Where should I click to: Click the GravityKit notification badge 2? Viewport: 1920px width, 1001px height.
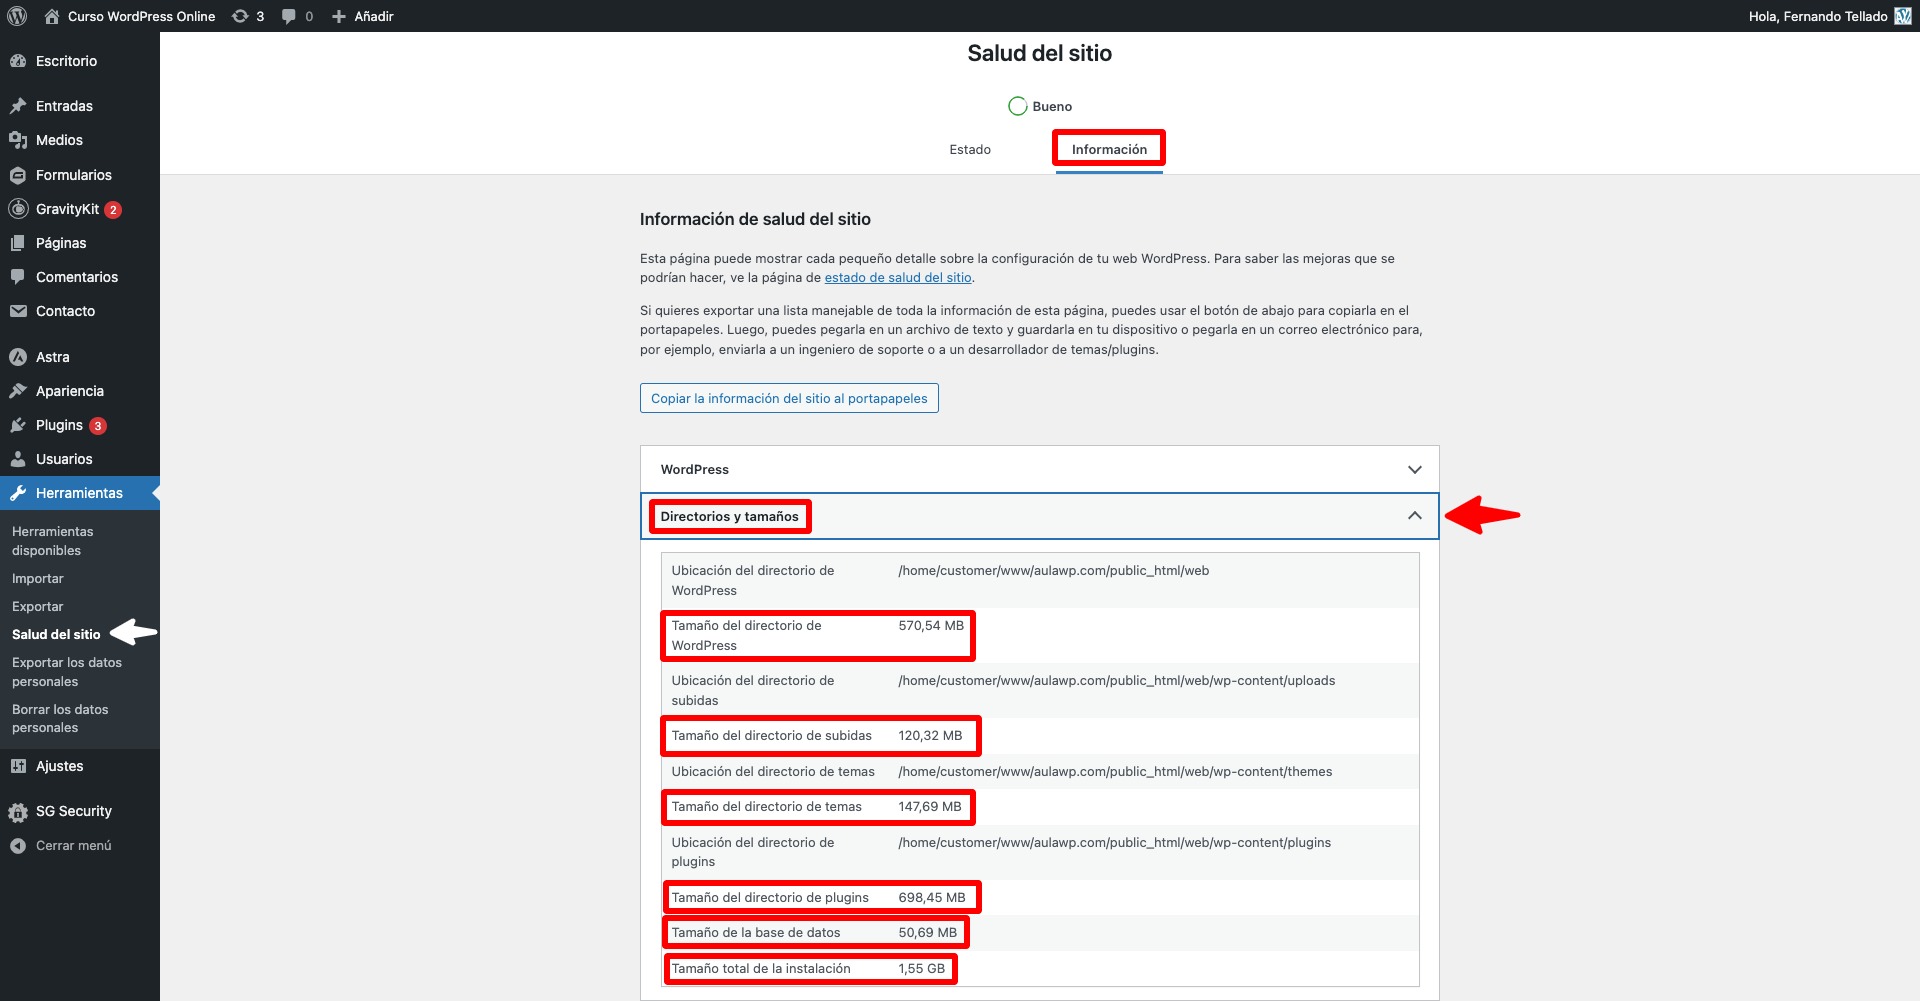pyautogui.click(x=113, y=210)
